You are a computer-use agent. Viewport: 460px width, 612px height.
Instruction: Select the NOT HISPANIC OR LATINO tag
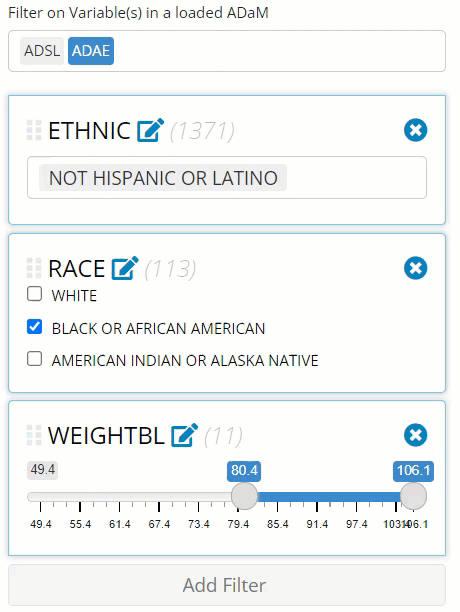tap(163, 178)
